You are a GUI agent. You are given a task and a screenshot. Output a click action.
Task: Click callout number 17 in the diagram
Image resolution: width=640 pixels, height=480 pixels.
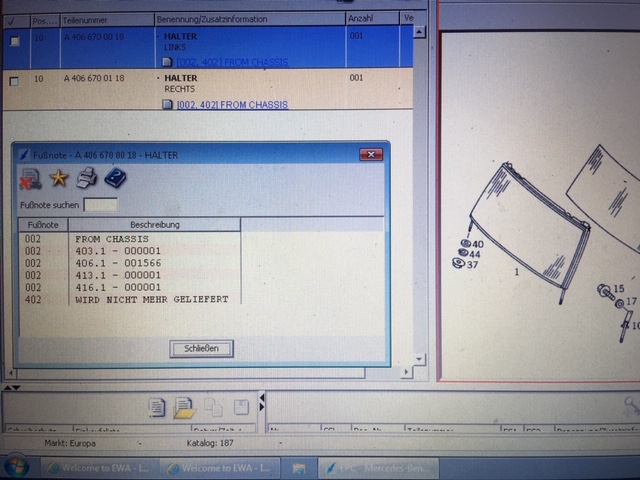click(x=631, y=301)
